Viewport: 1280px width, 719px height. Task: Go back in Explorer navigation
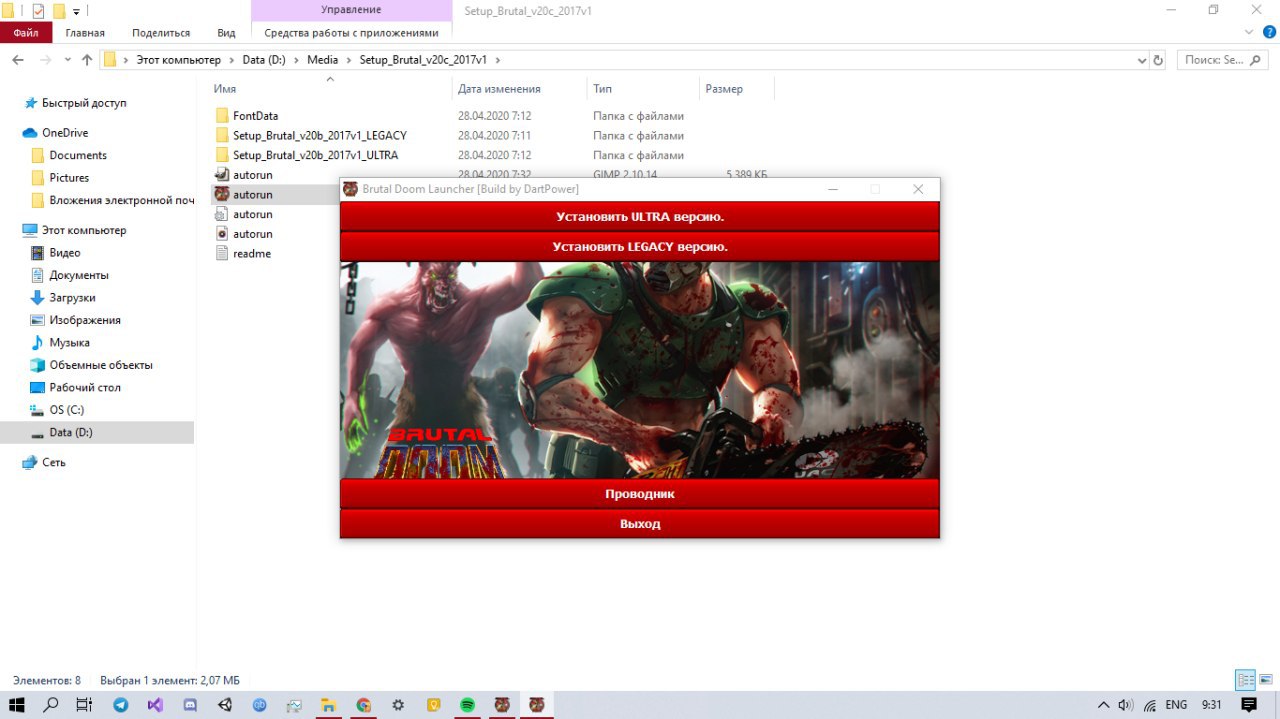tap(18, 60)
